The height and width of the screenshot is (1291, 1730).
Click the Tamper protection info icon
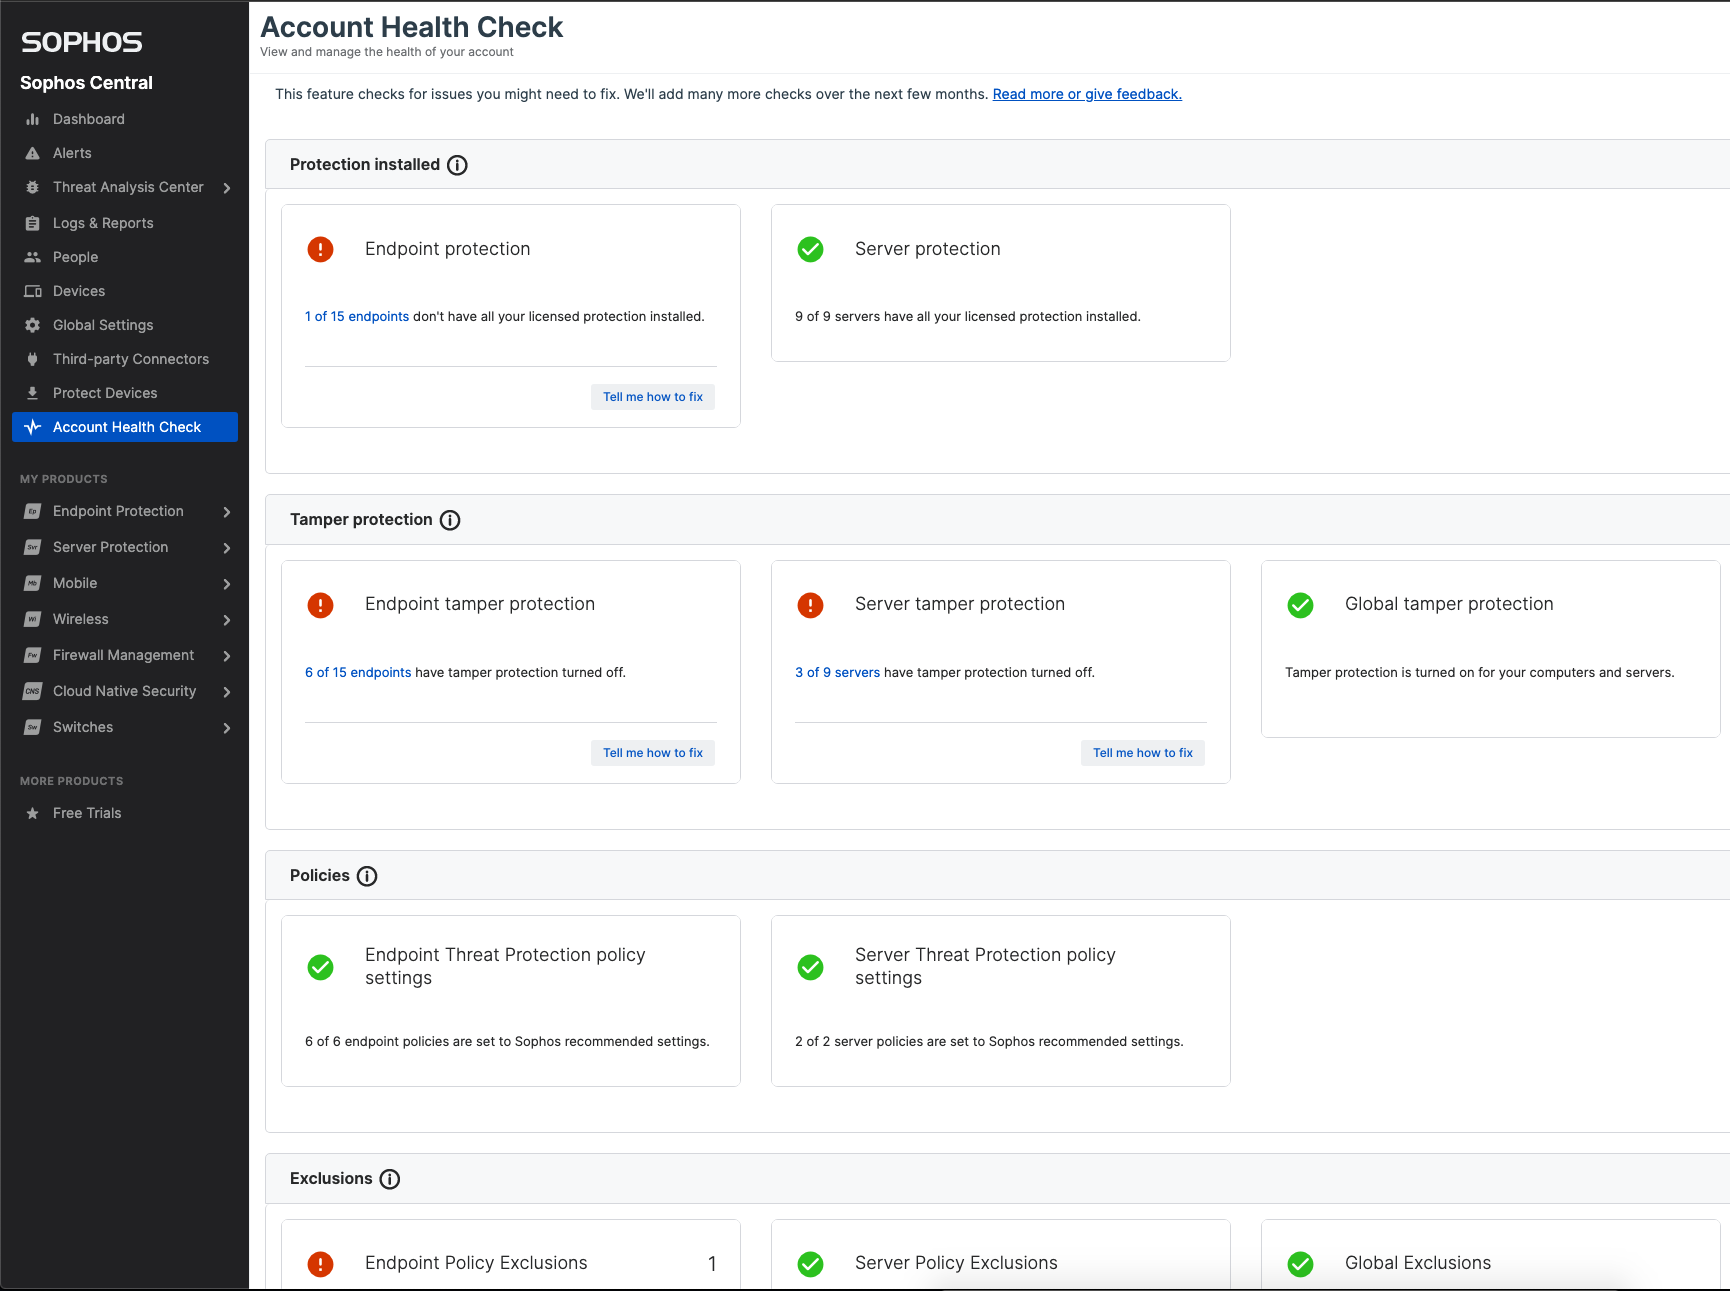click(x=450, y=520)
